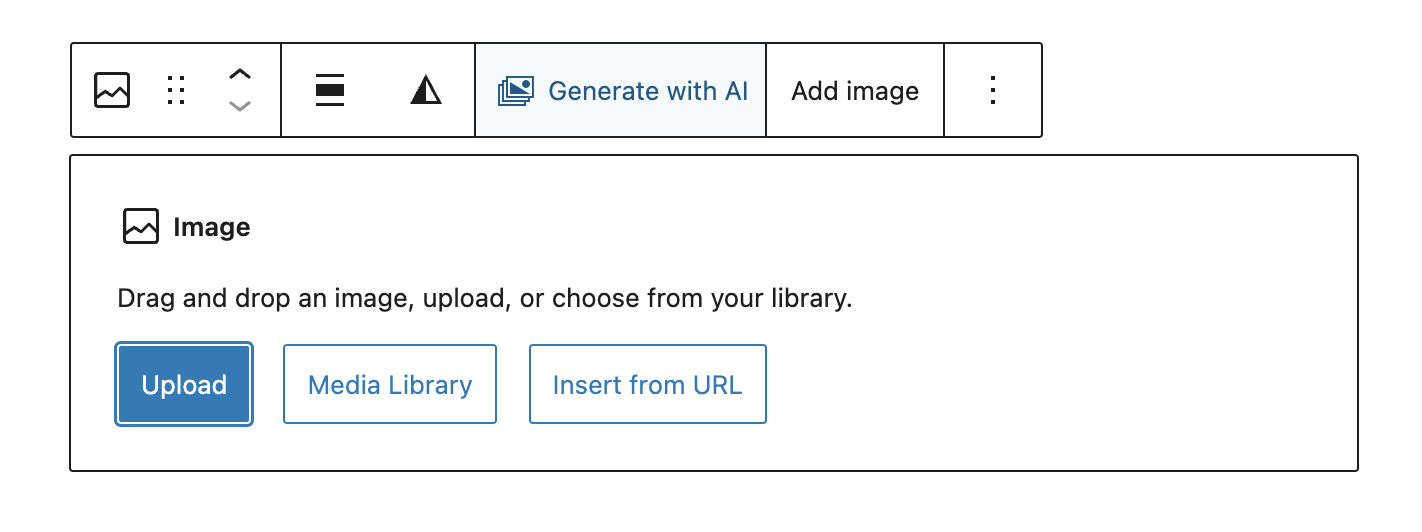Open the Align options
The height and width of the screenshot is (532, 1422).
coord(330,90)
